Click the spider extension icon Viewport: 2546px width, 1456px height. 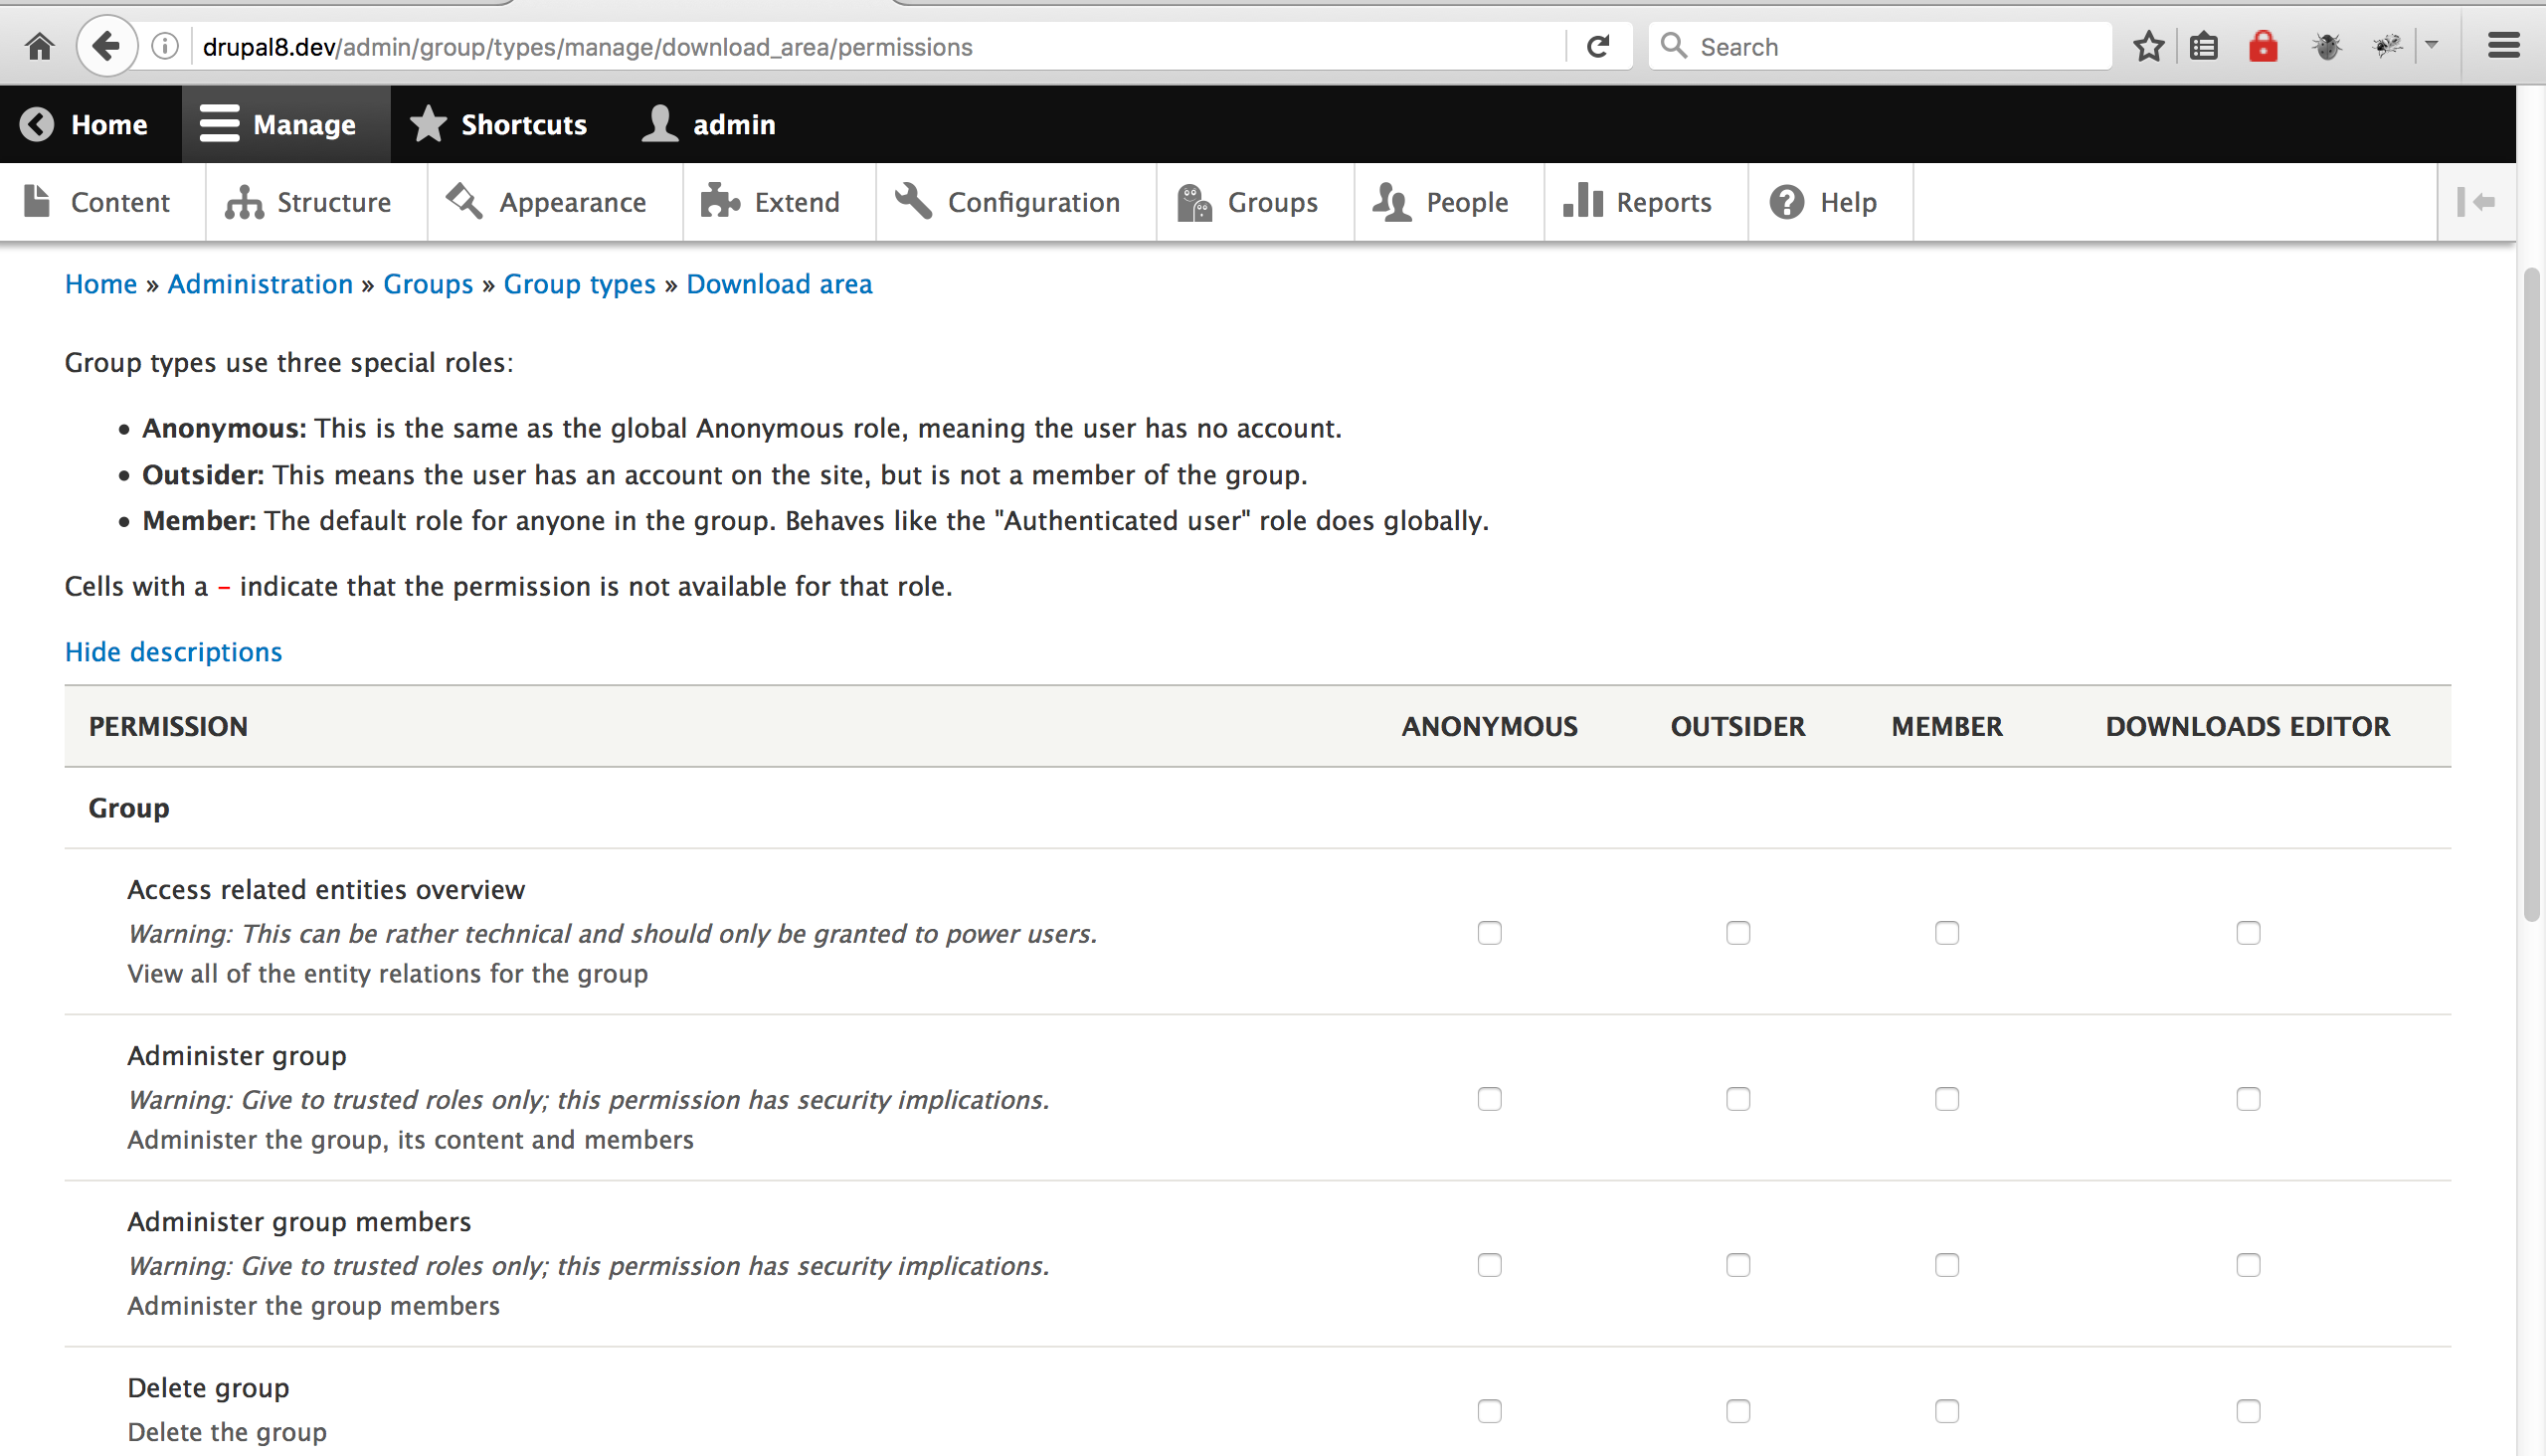point(2388,46)
